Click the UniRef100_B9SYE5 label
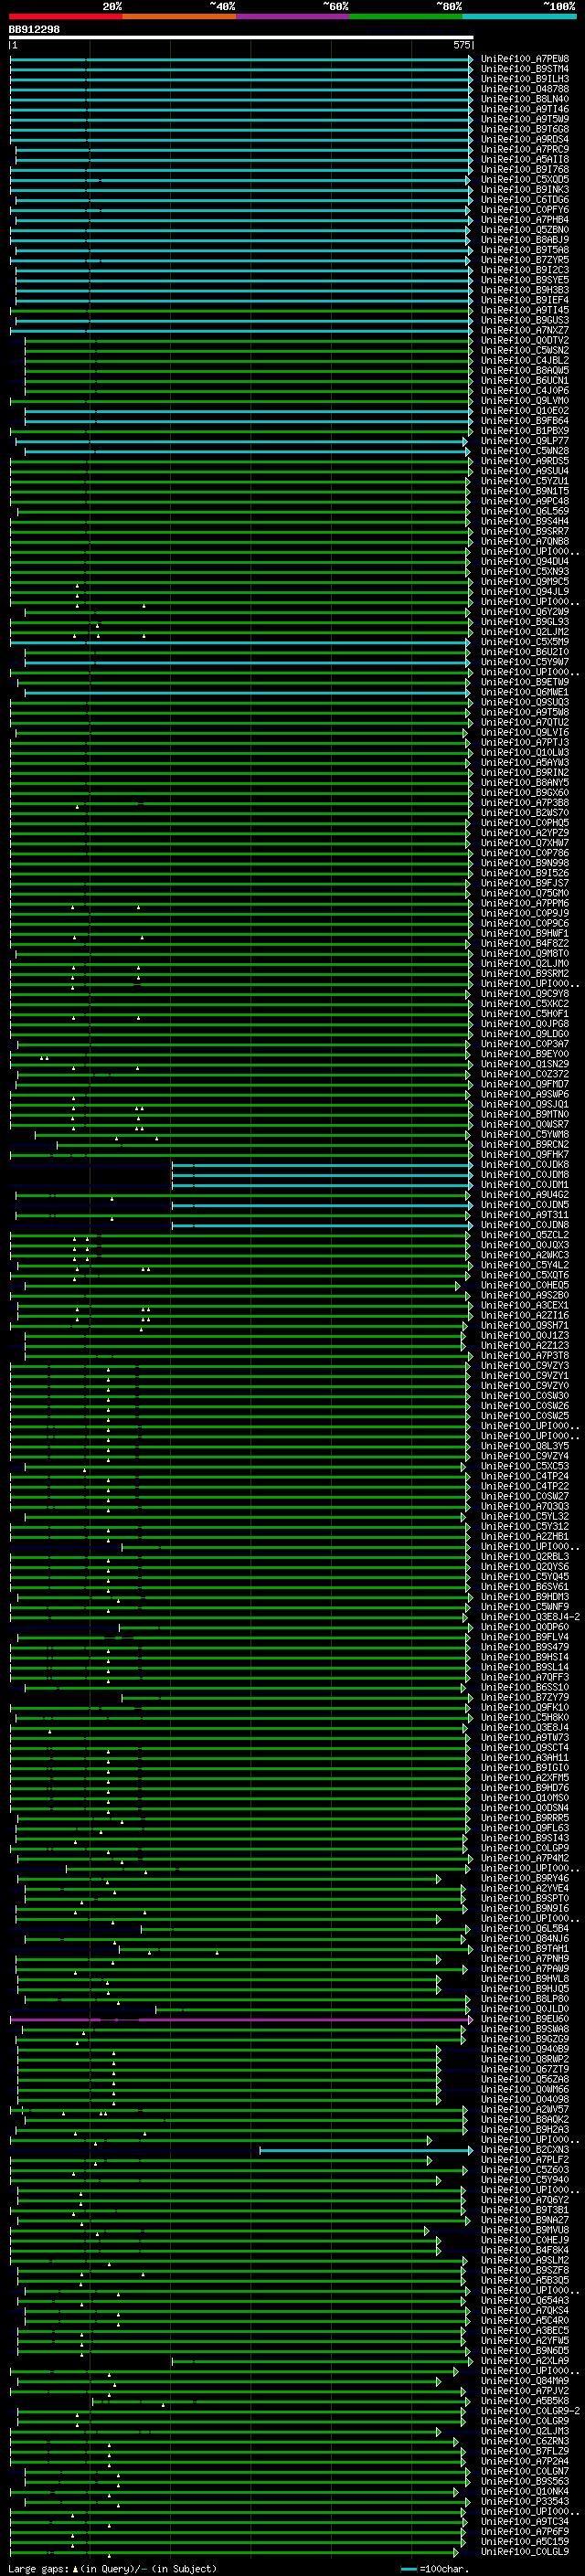This screenshot has width=585, height=2576. 525,280
